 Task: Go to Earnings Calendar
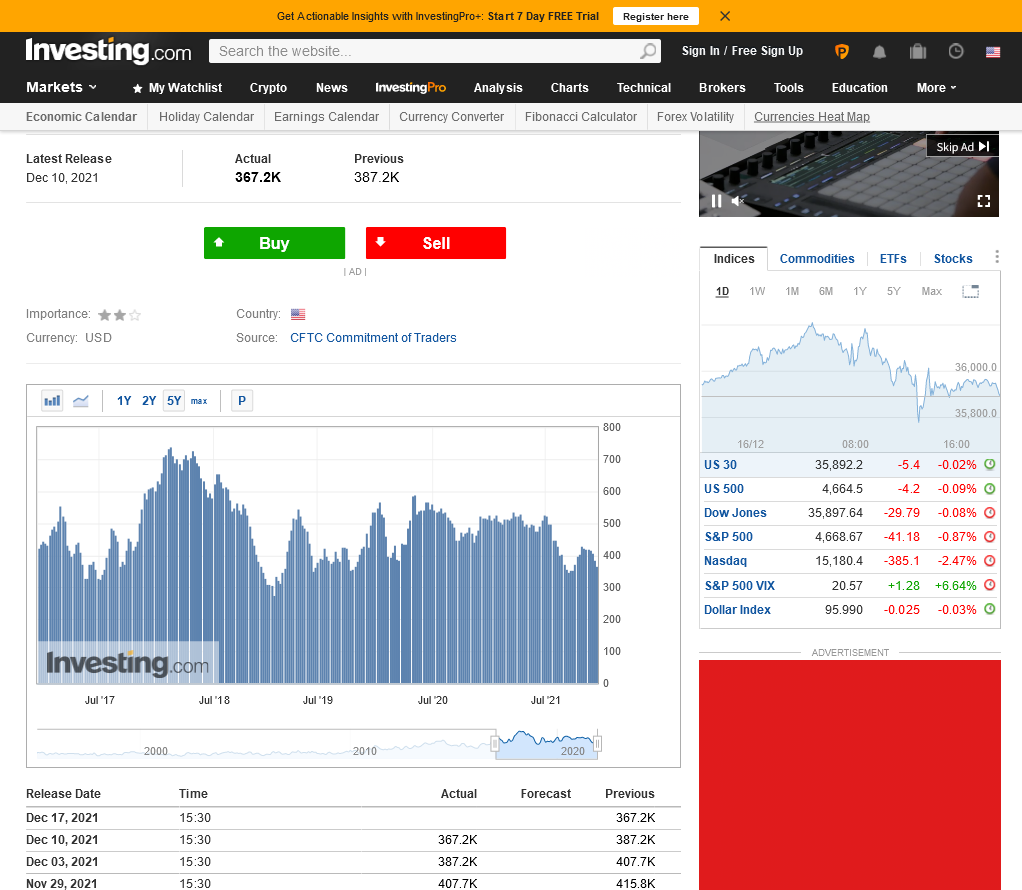click(327, 117)
